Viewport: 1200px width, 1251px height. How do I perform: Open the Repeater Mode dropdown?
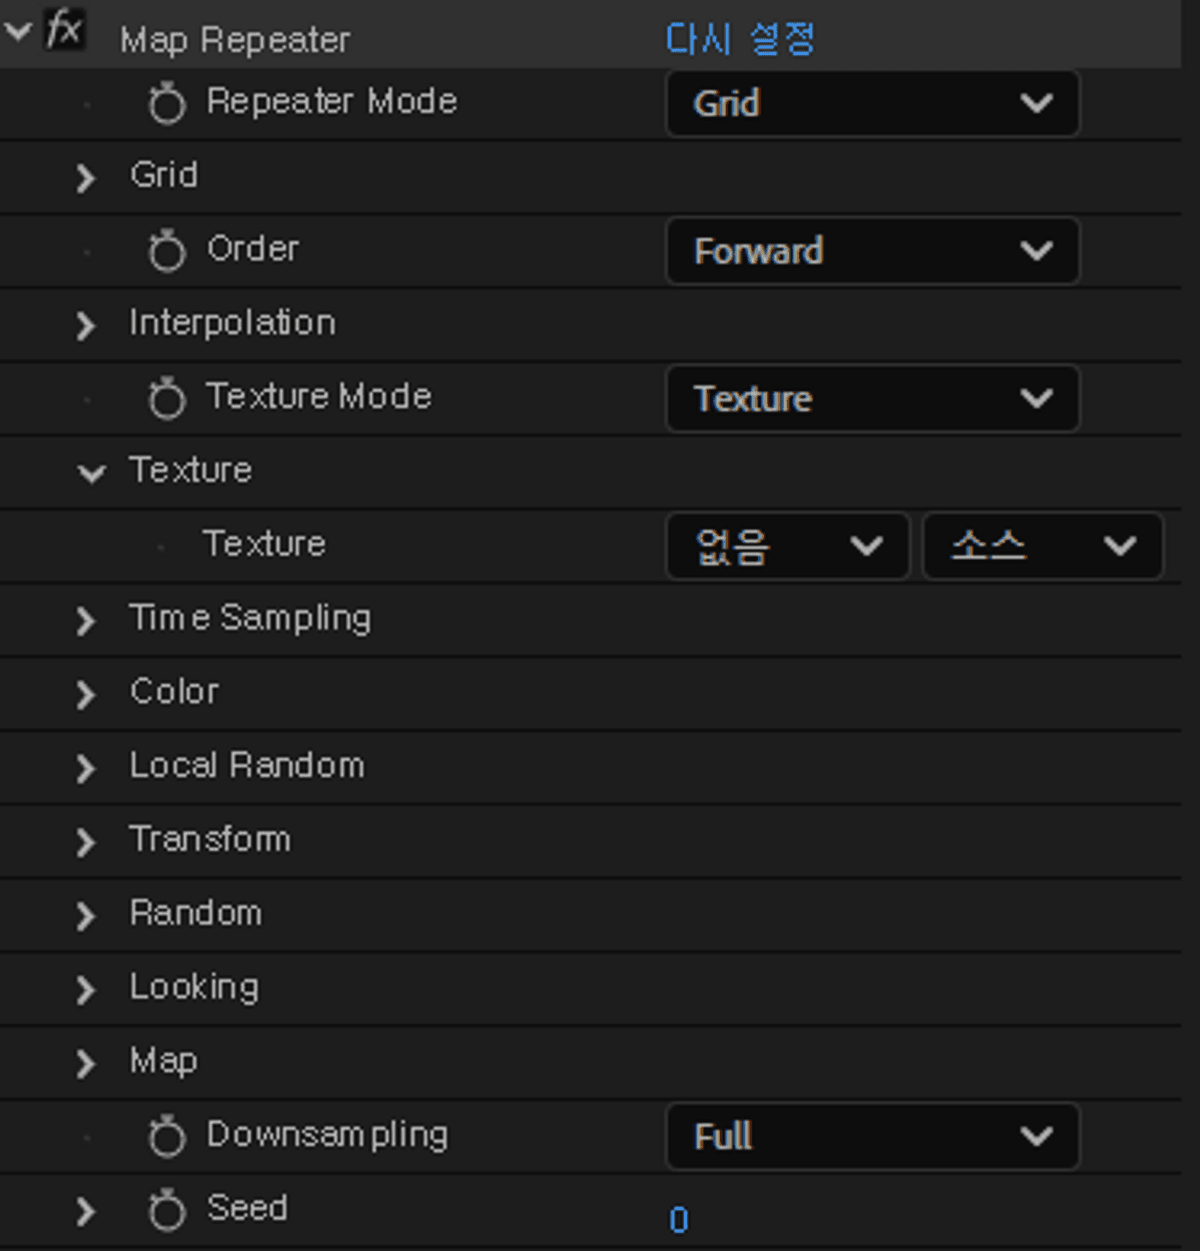pyautogui.click(x=872, y=103)
